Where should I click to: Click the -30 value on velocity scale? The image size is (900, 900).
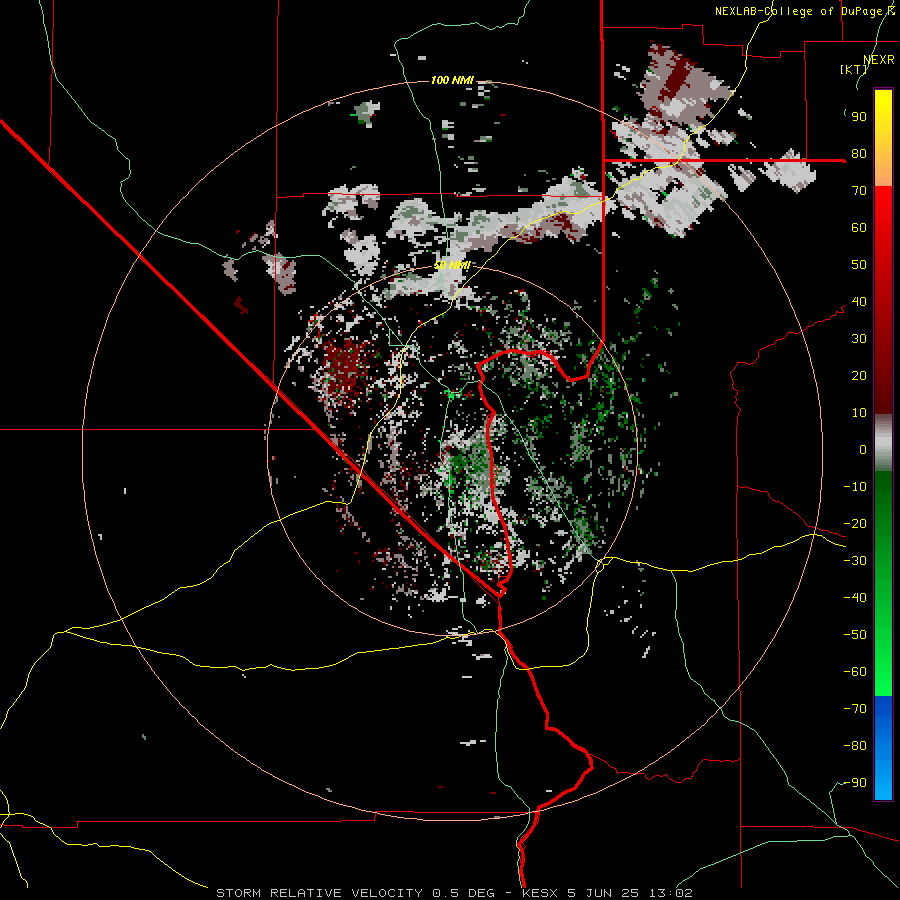(855, 561)
